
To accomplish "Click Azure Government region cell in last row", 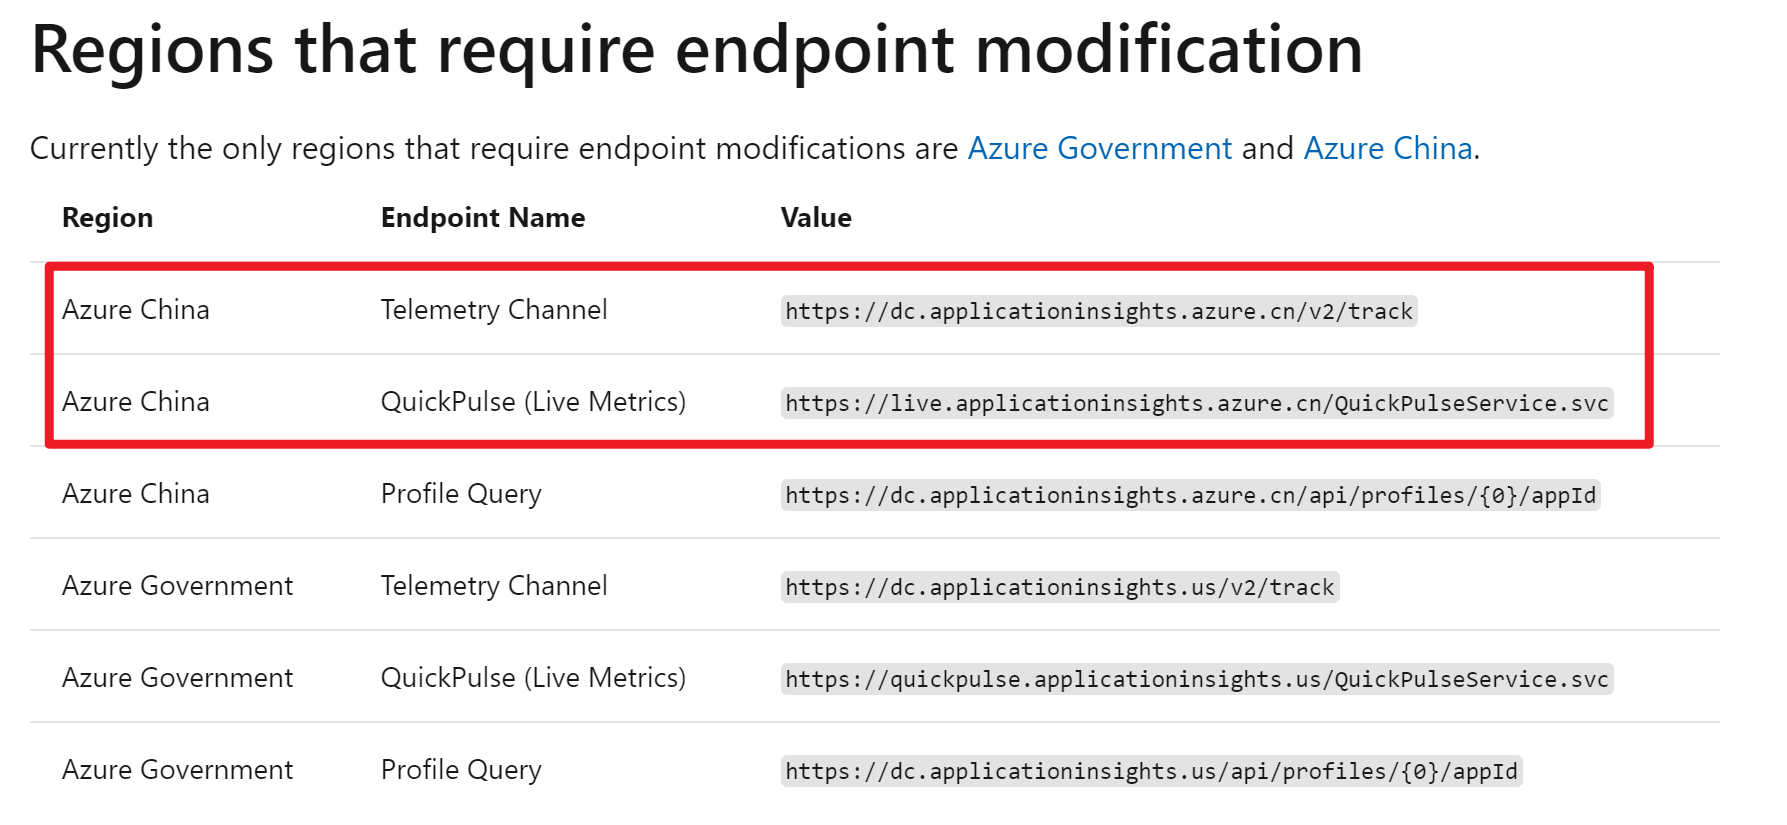I will click(x=177, y=770).
